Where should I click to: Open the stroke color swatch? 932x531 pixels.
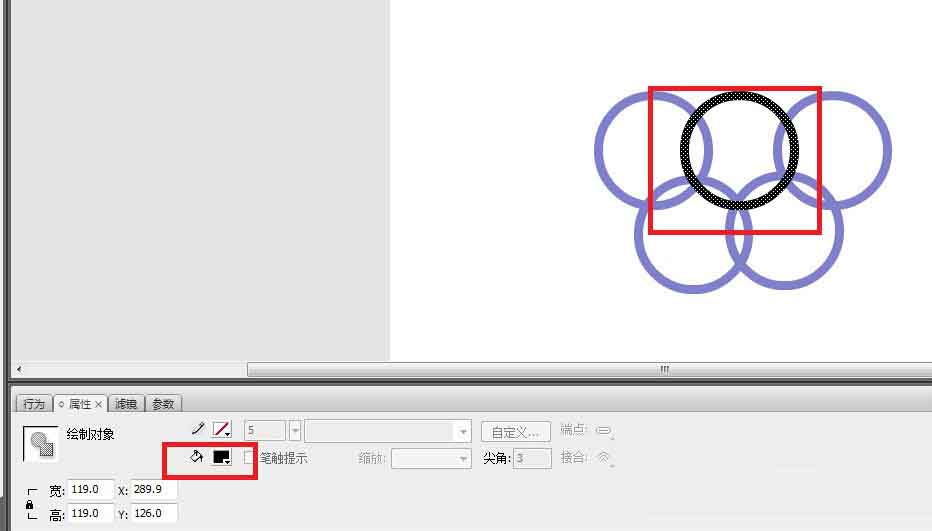pos(222,429)
